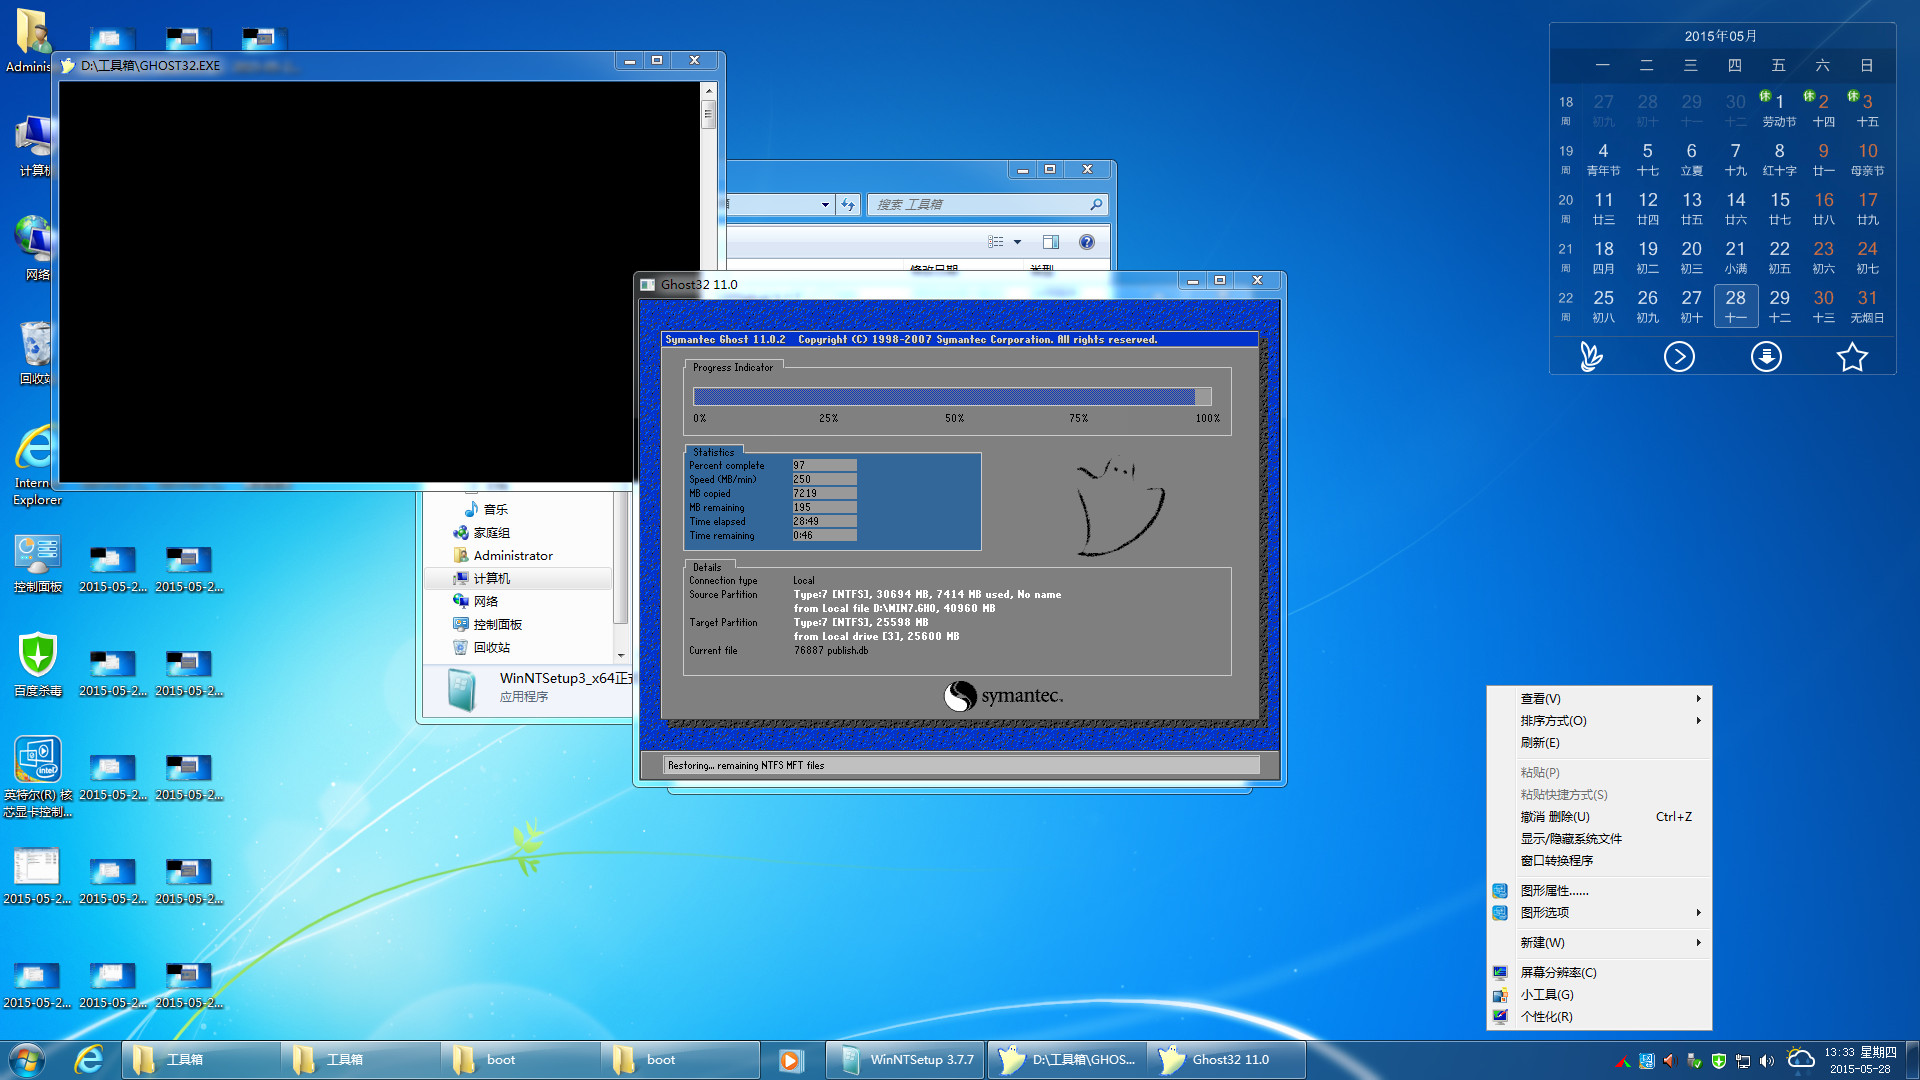The image size is (1920, 1080).
Task: Open the help icon in Explorer toolbar
Action: [x=1087, y=242]
